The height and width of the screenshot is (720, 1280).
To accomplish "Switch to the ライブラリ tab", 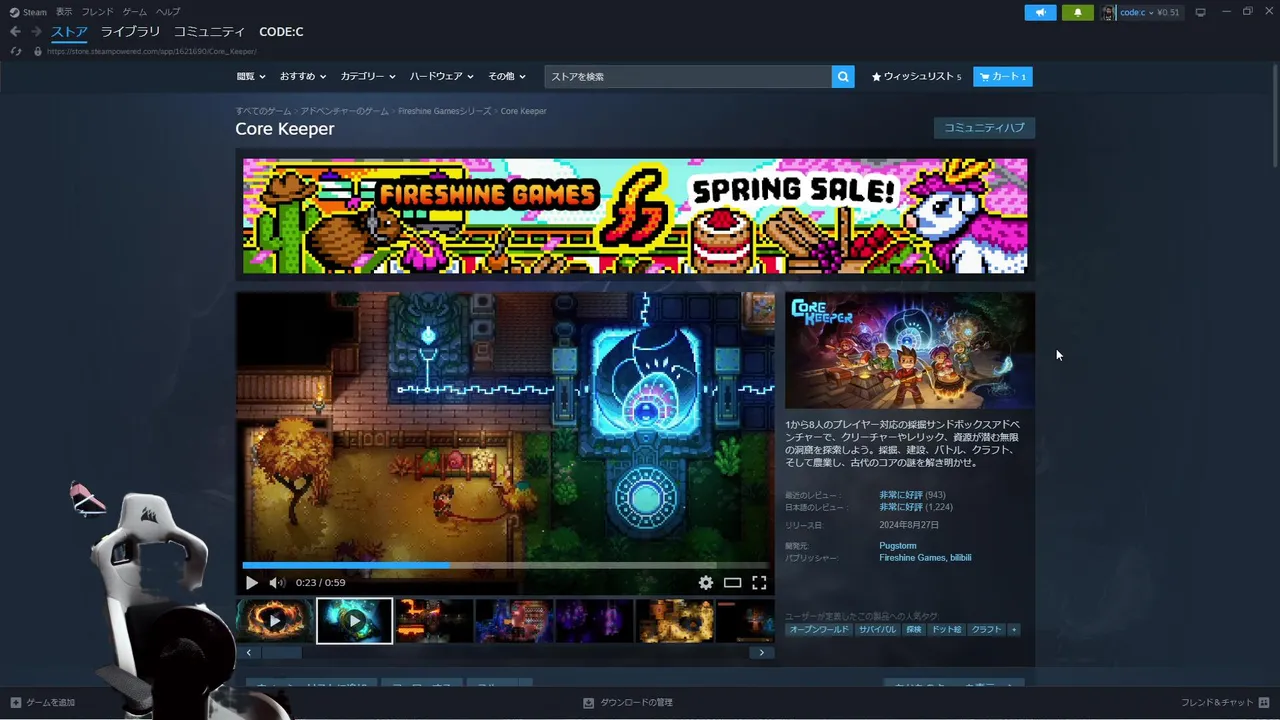I will tap(130, 32).
